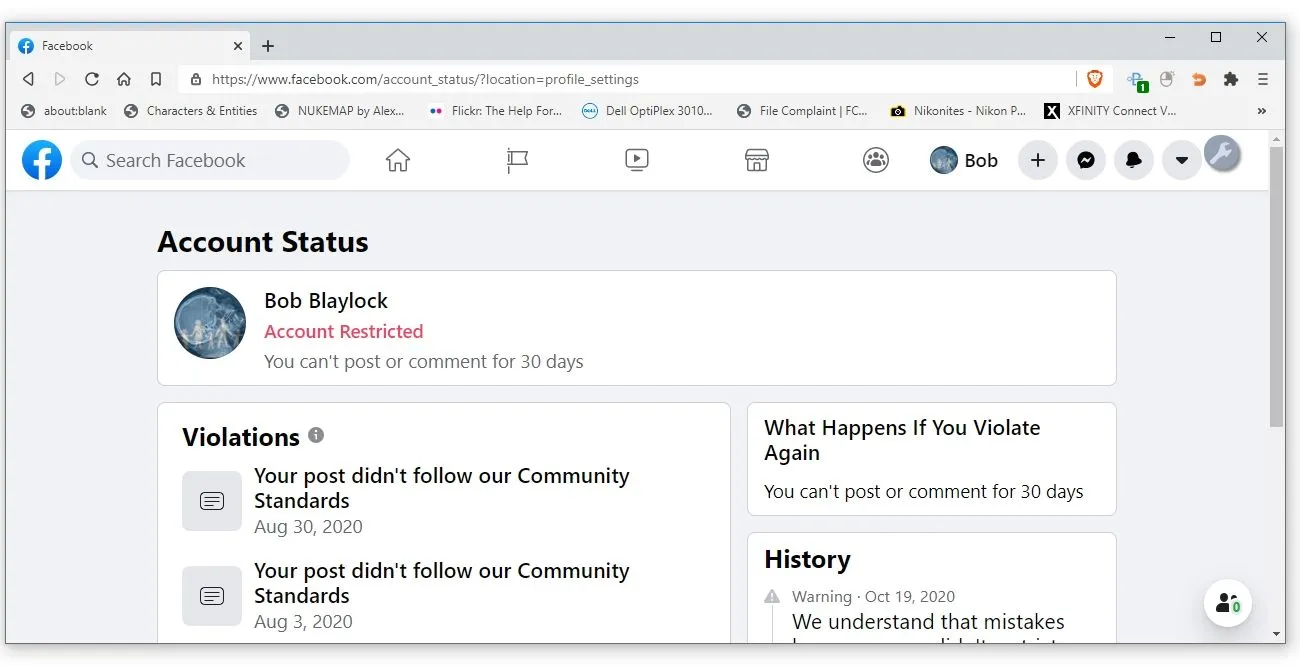Viewport: 1300px width, 667px height.
Task: Open the NUKEMAP bookmark
Action: pyautogui.click(x=340, y=111)
